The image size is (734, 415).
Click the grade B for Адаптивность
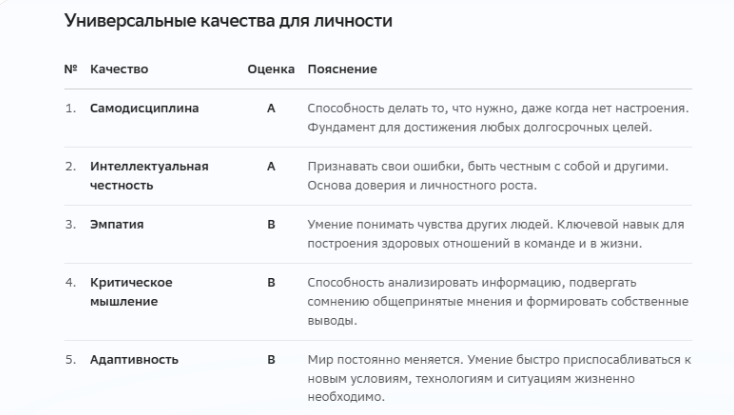point(271,360)
